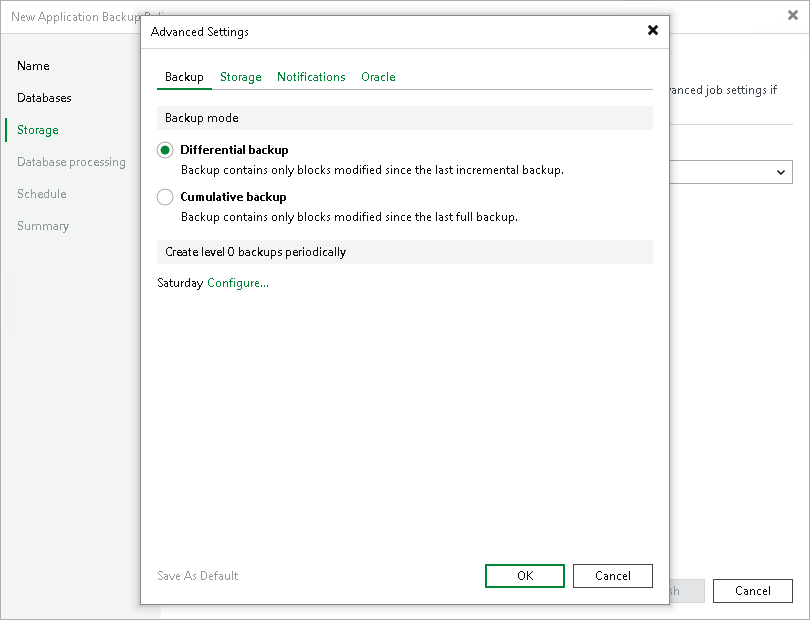Dismiss dialog using Cancel button

[612, 576]
